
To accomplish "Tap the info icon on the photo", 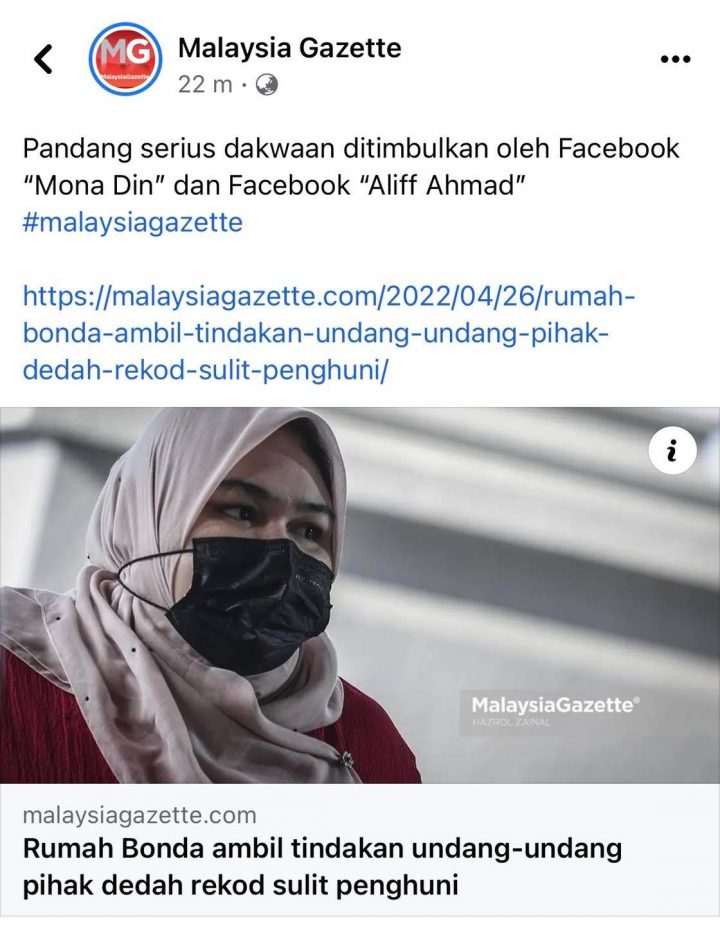I will (672, 451).
